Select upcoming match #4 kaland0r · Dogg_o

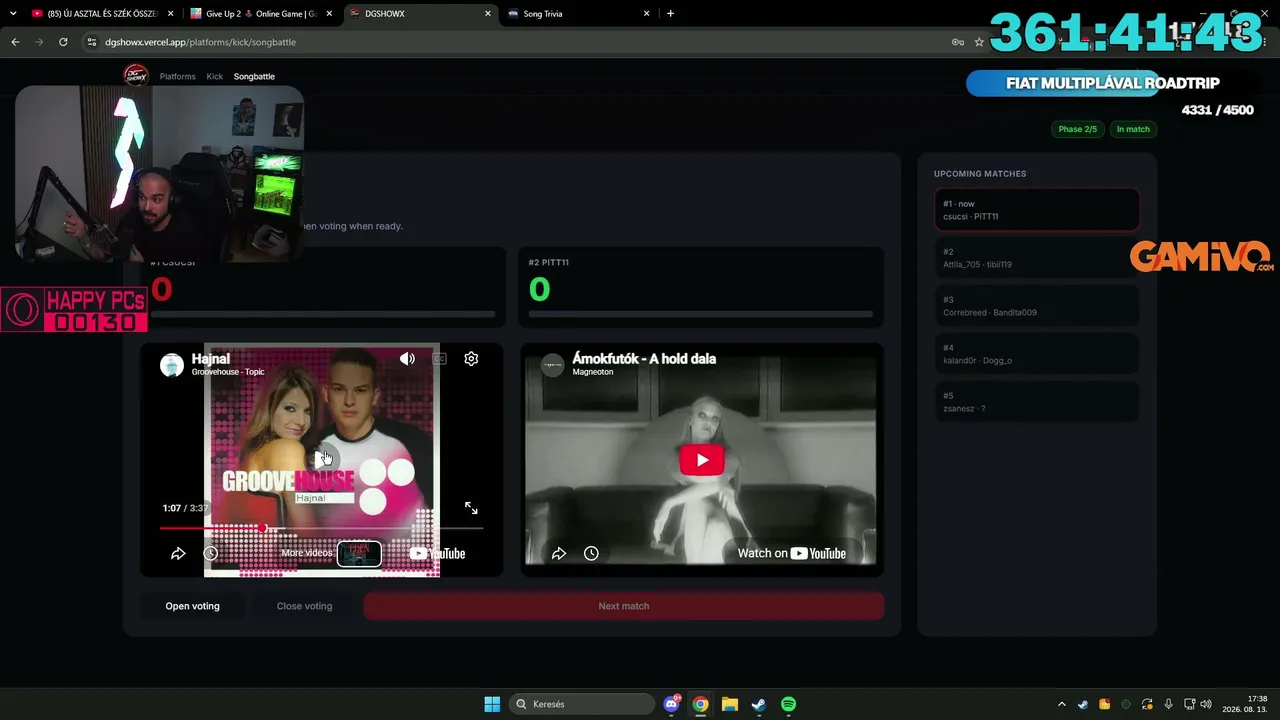[x=1037, y=354]
